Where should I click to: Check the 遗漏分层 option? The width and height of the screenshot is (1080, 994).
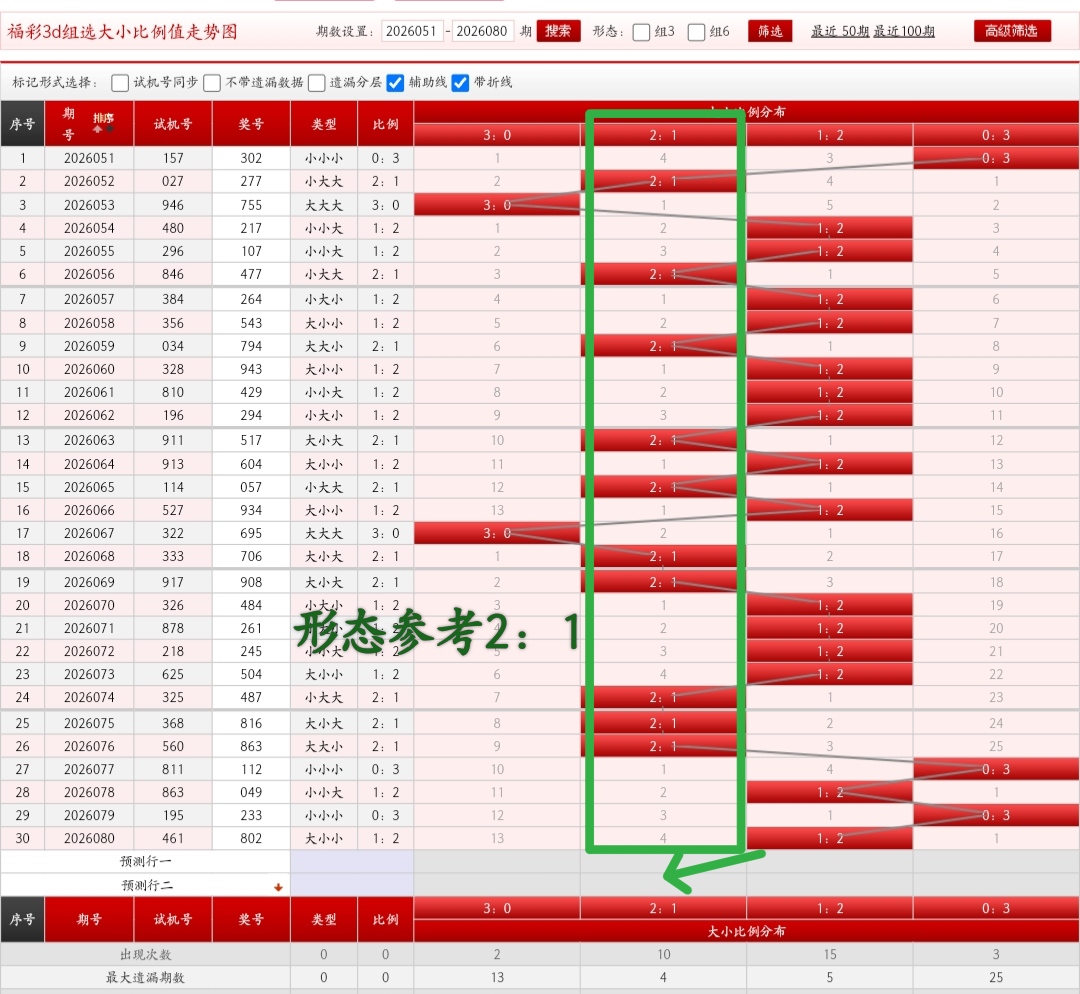point(317,83)
